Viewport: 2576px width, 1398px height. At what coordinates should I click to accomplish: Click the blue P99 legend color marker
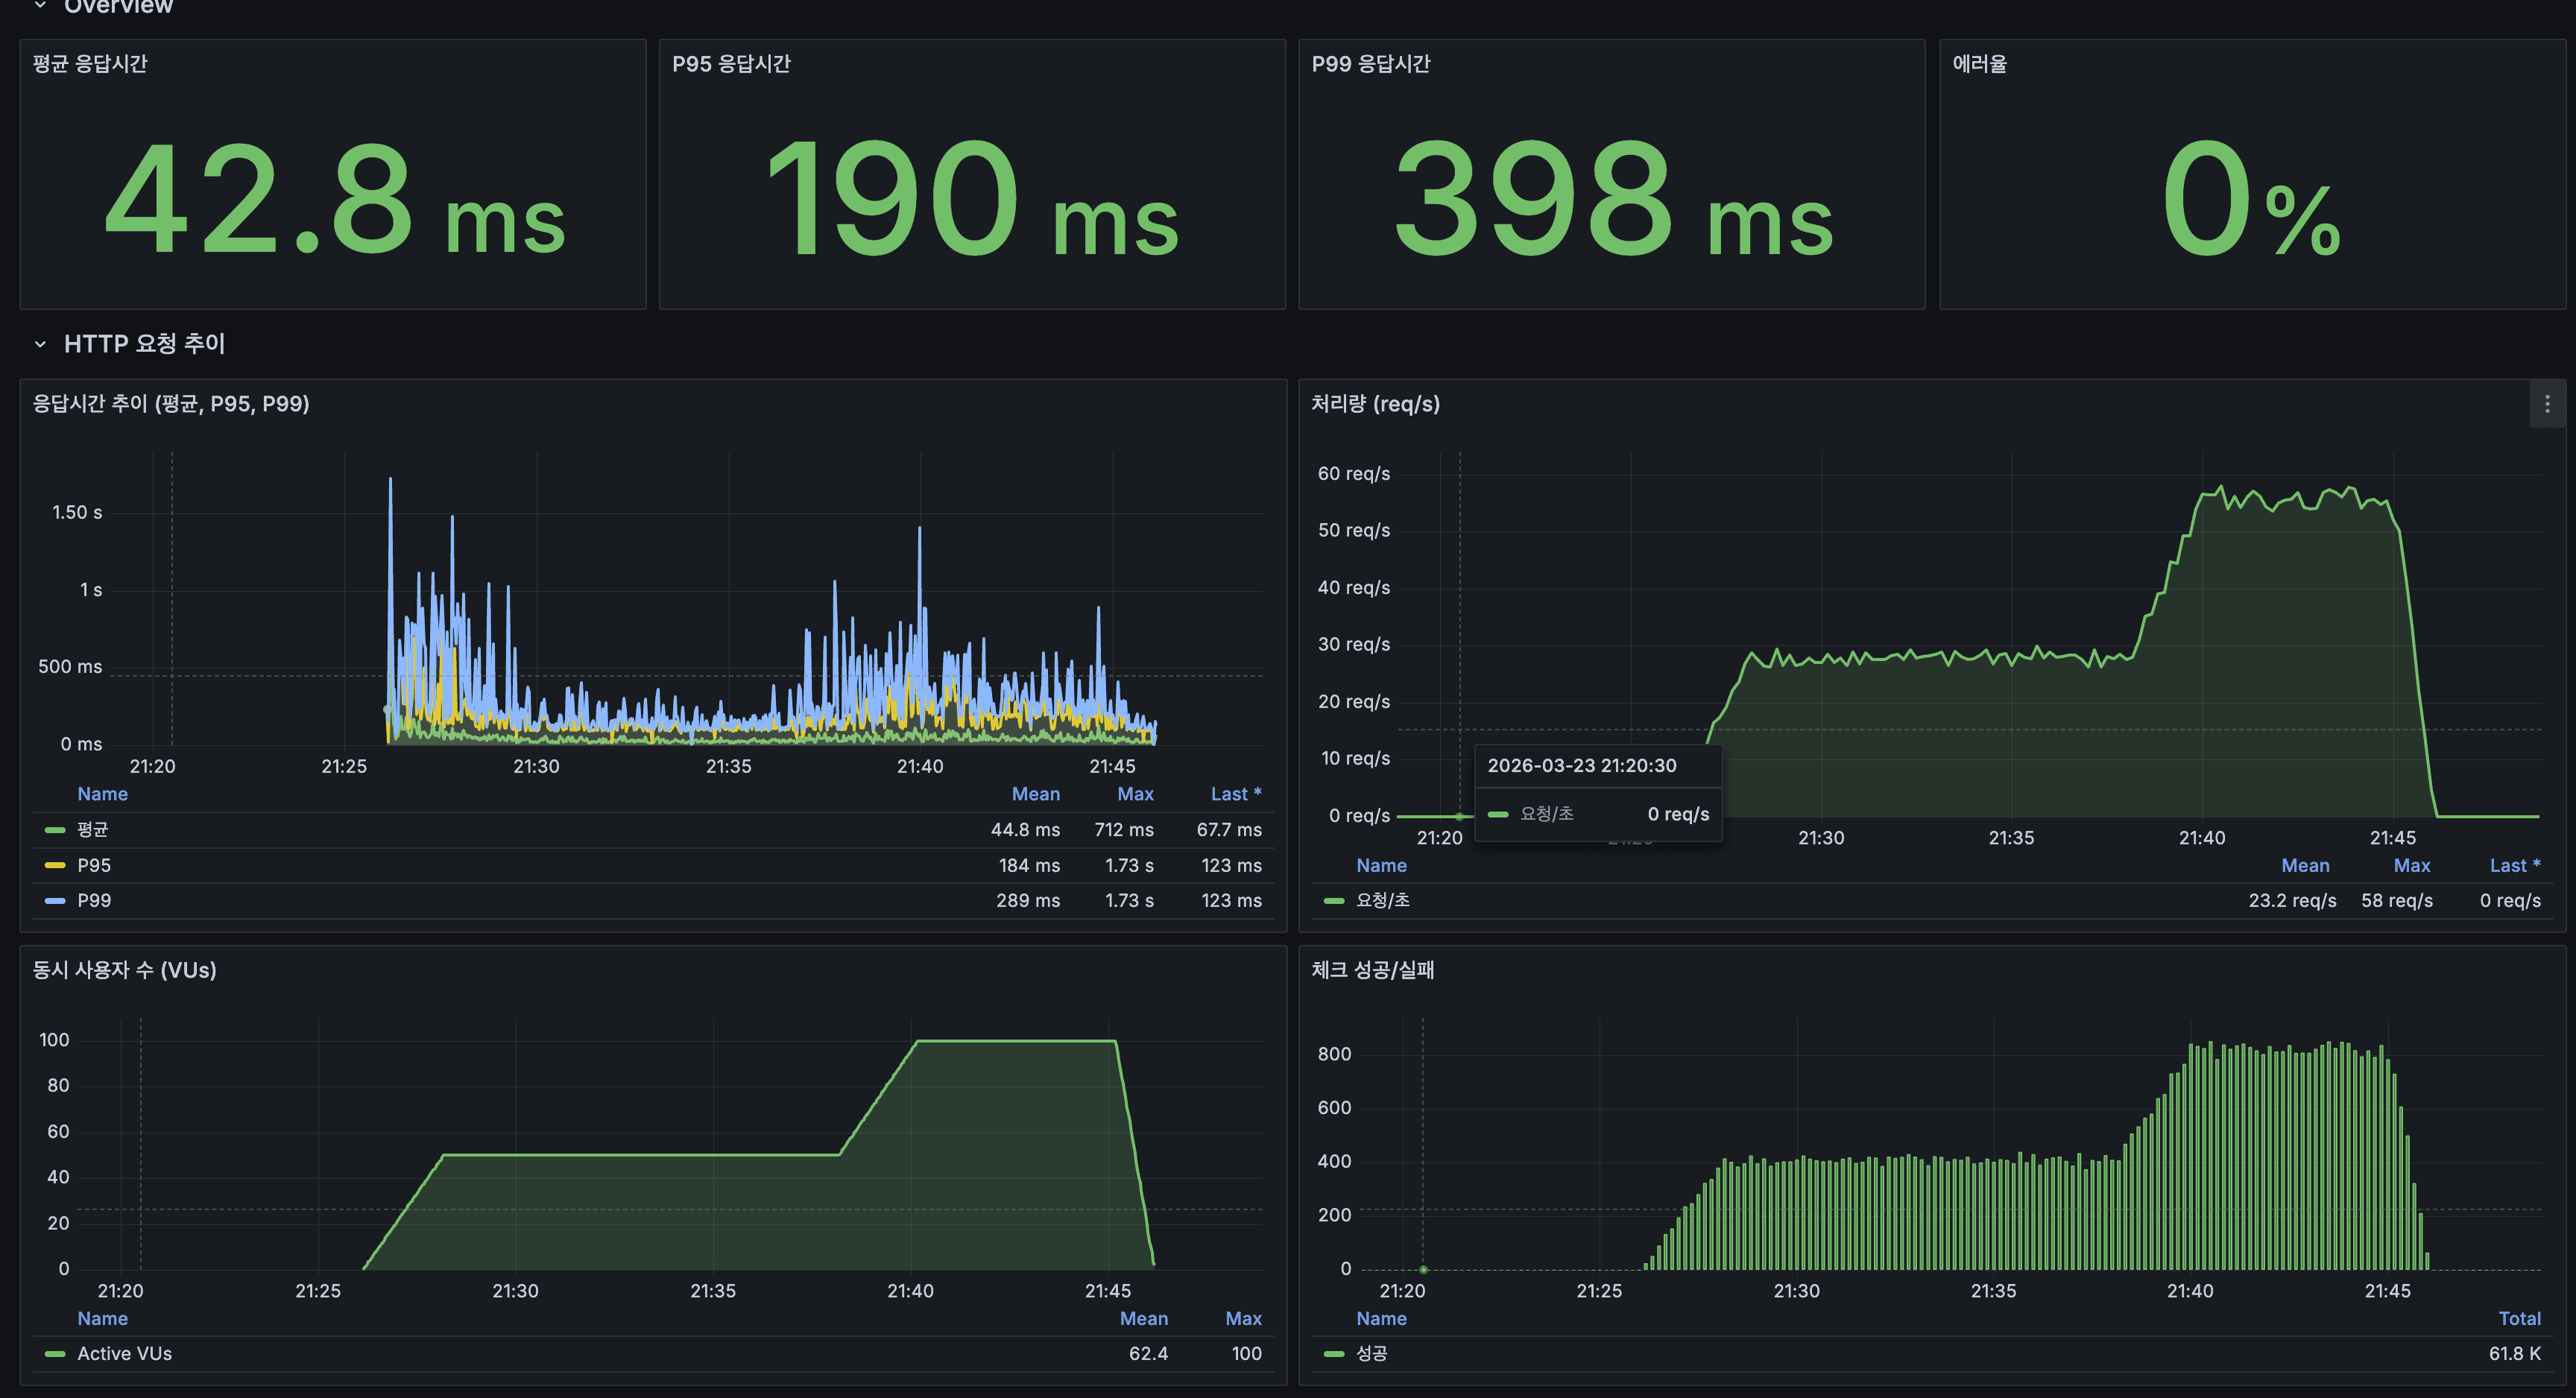click(x=55, y=901)
